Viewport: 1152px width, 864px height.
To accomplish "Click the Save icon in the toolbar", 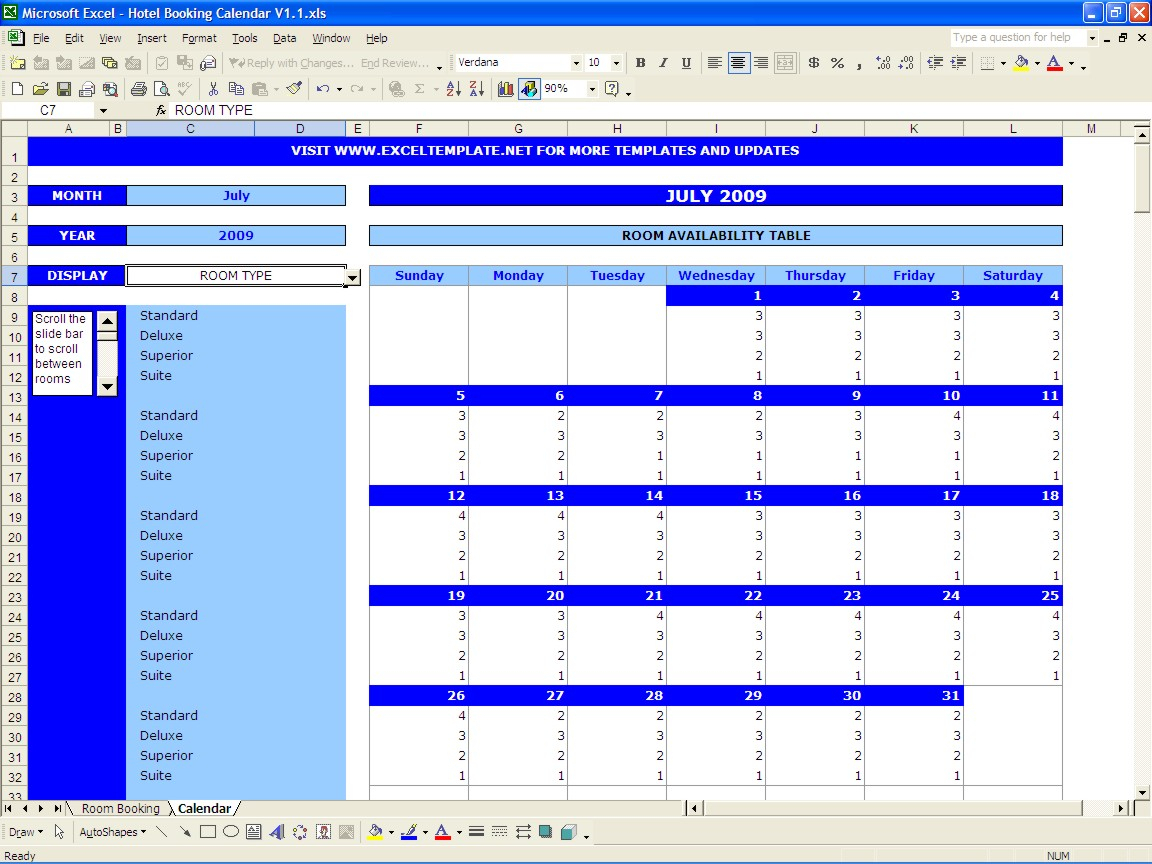I will pyautogui.click(x=63, y=89).
